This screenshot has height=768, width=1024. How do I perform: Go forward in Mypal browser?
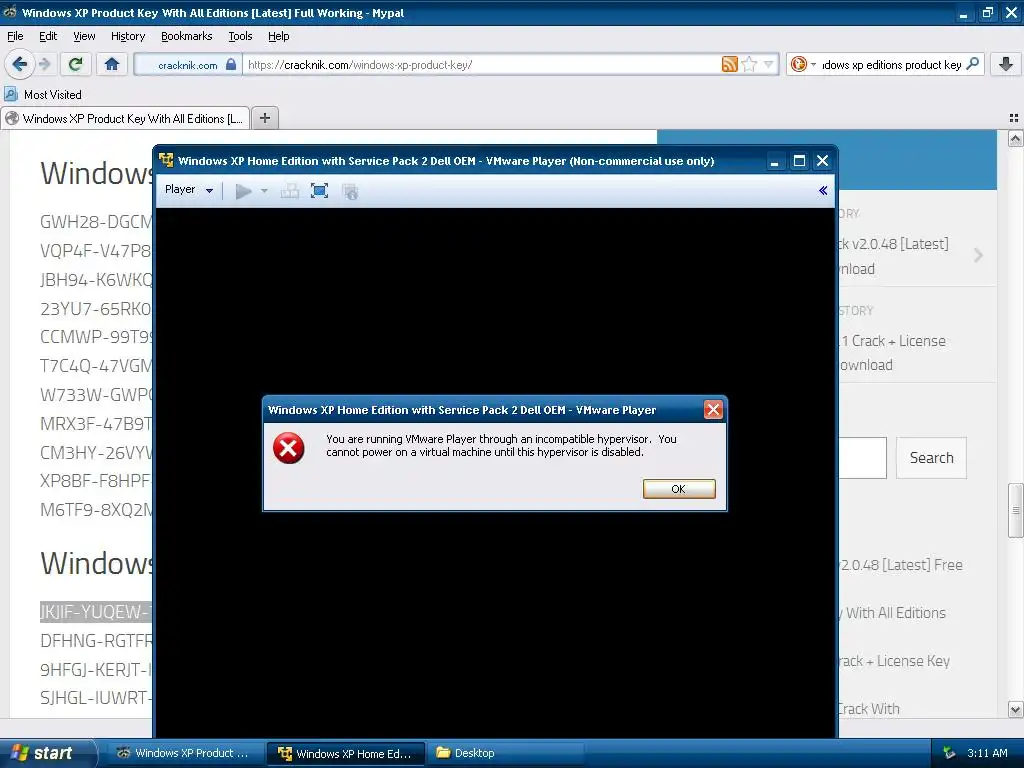[44, 64]
